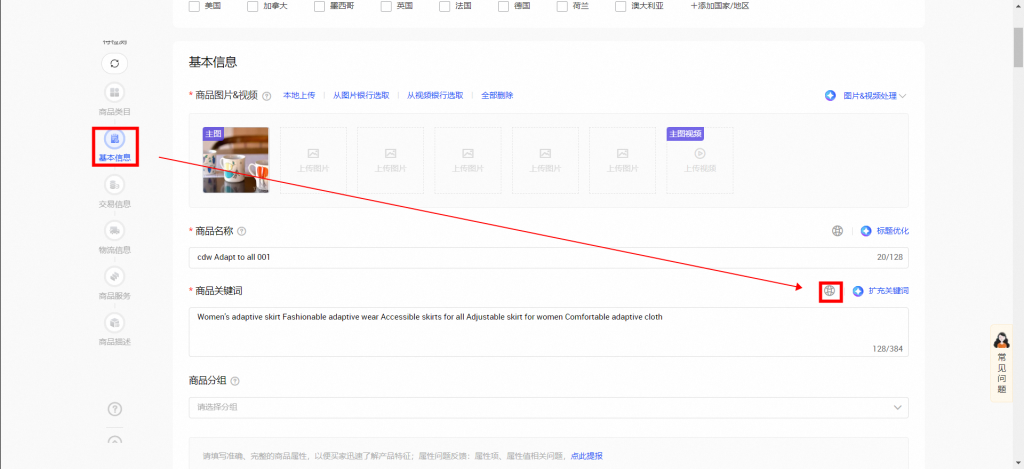Go to 物流信息 in the sidebar
Screen dimensions: 1024x469
point(115,231)
